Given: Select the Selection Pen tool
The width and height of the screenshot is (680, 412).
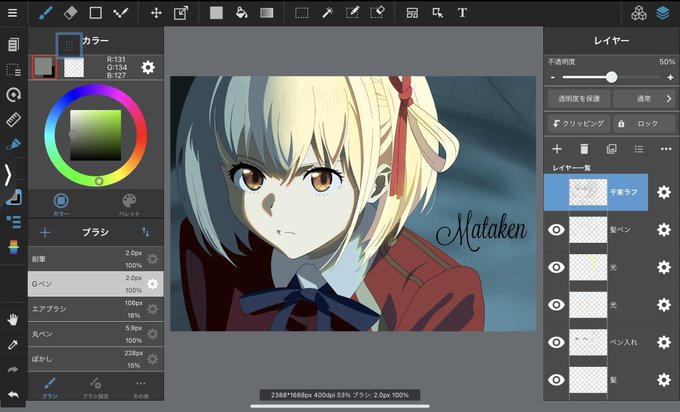Looking at the screenshot, I should [x=352, y=13].
